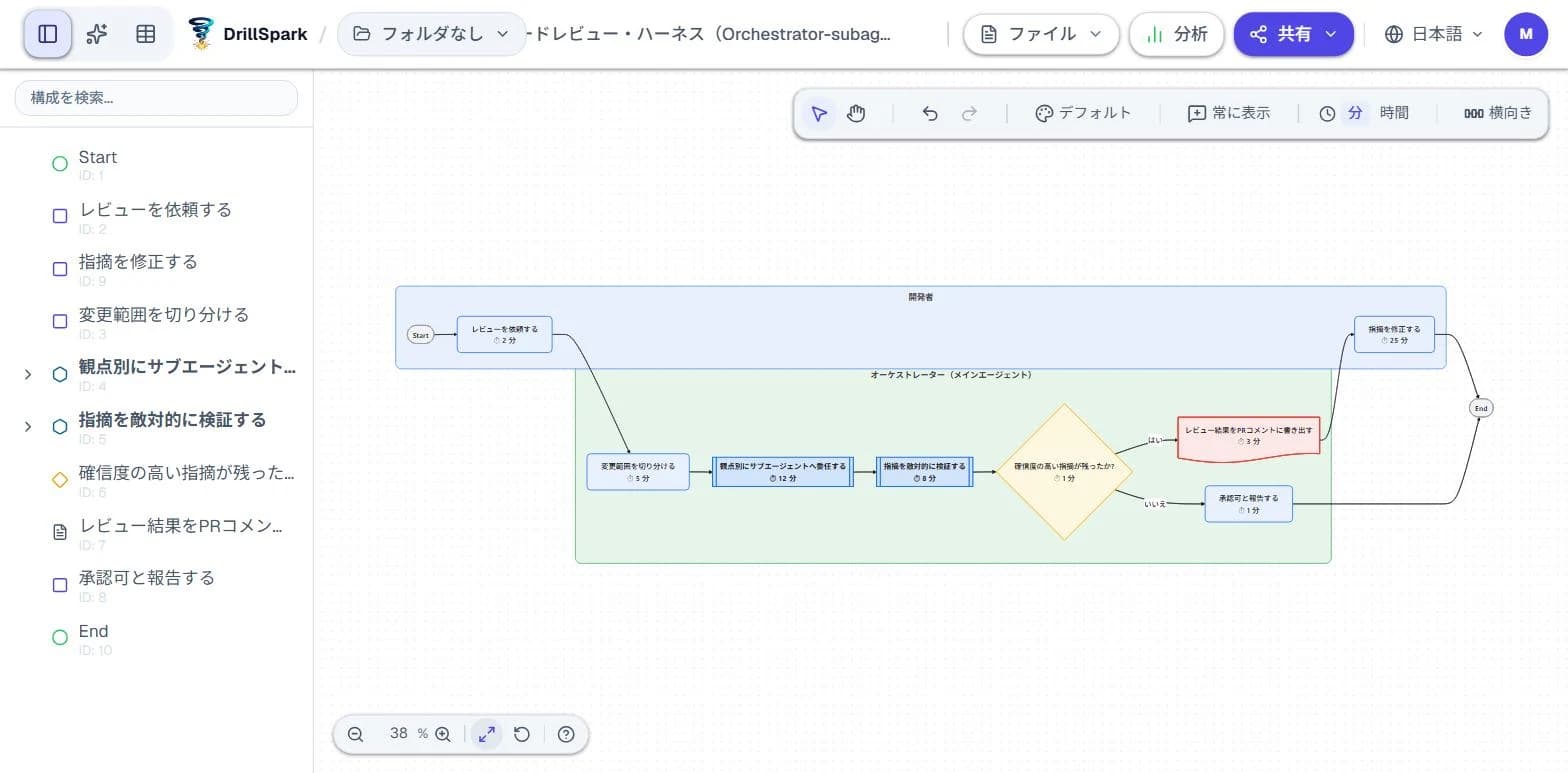Open the 日本語 language dropdown
1568x773 pixels.
click(x=1433, y=34)
